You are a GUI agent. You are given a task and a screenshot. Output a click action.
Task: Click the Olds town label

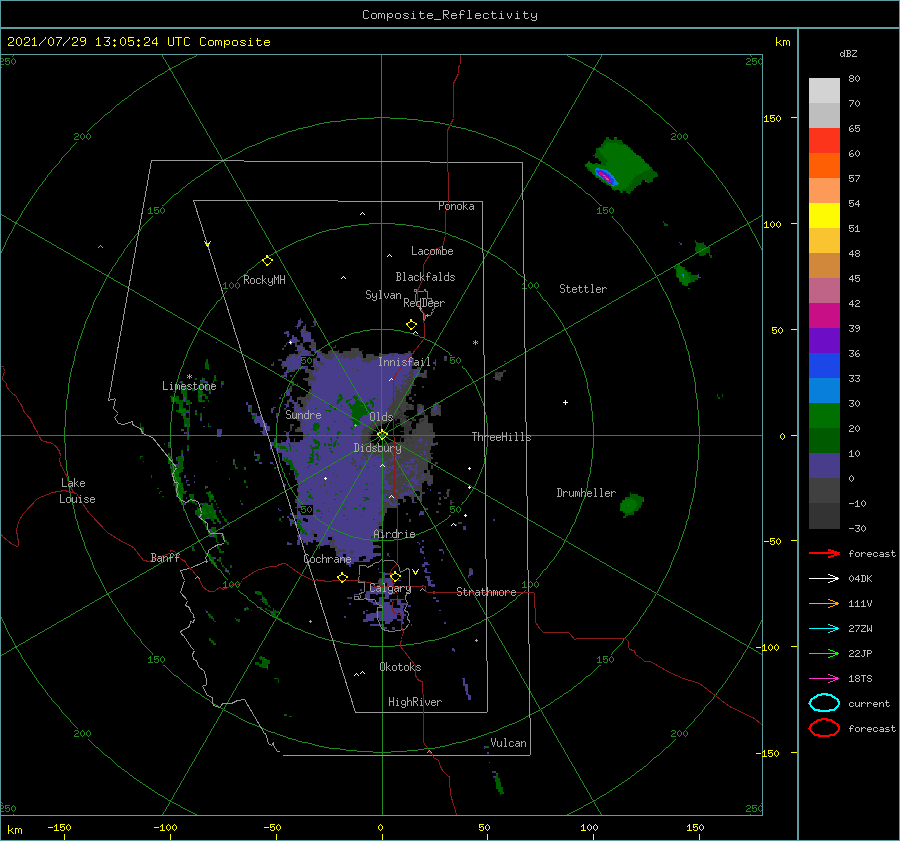(381, 417)
